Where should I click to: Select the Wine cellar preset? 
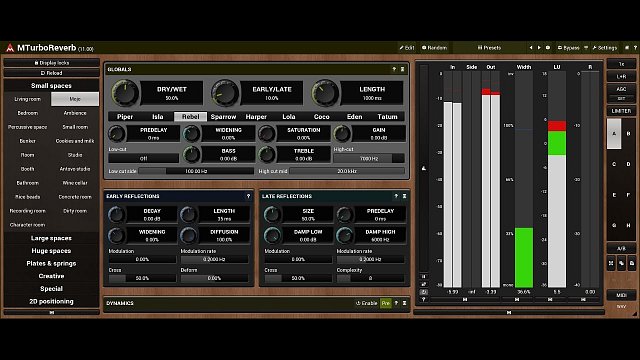tap(75, 183)
